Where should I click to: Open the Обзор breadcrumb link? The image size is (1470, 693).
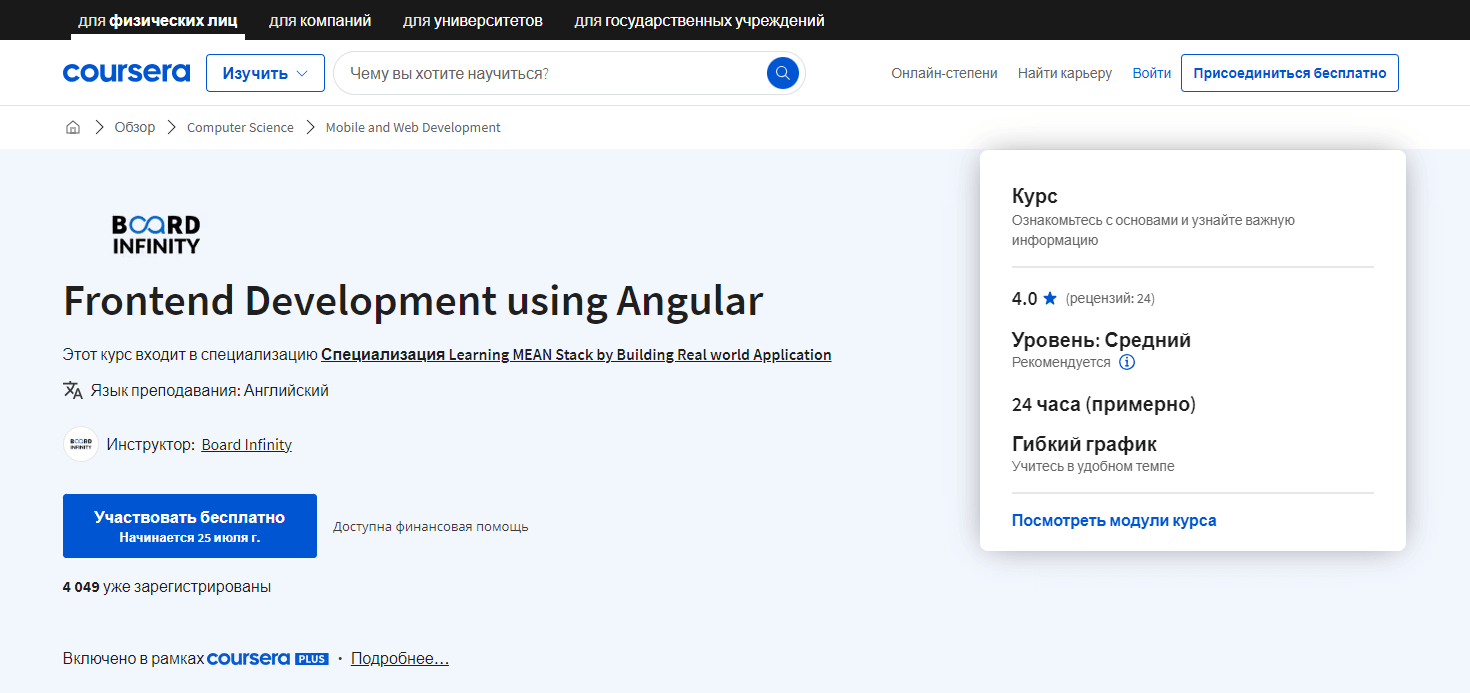(135, 128)
